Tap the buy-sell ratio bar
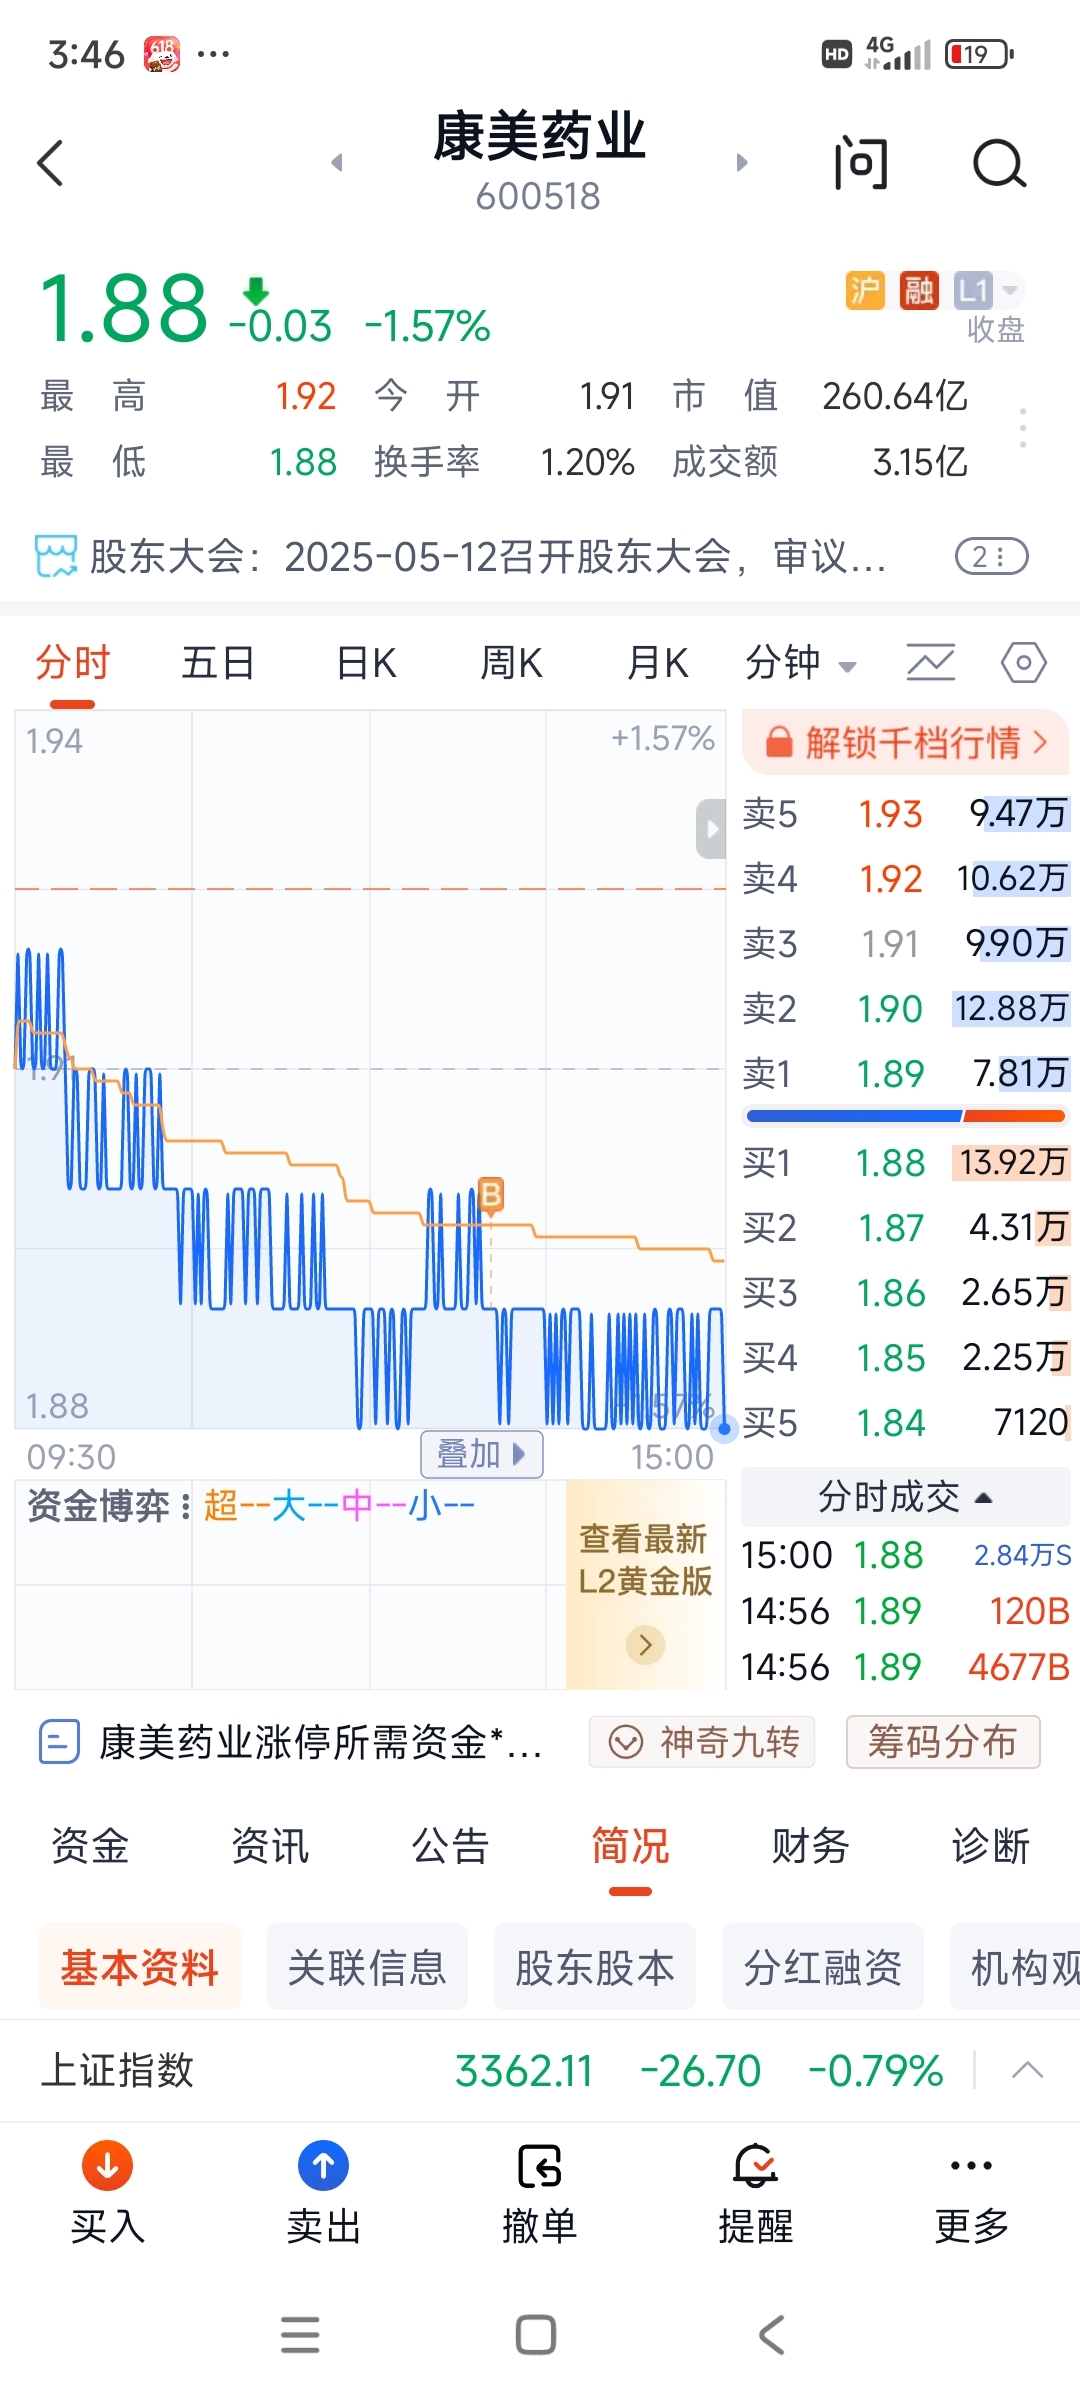1080x2400 pixels. click(906, 1116)
